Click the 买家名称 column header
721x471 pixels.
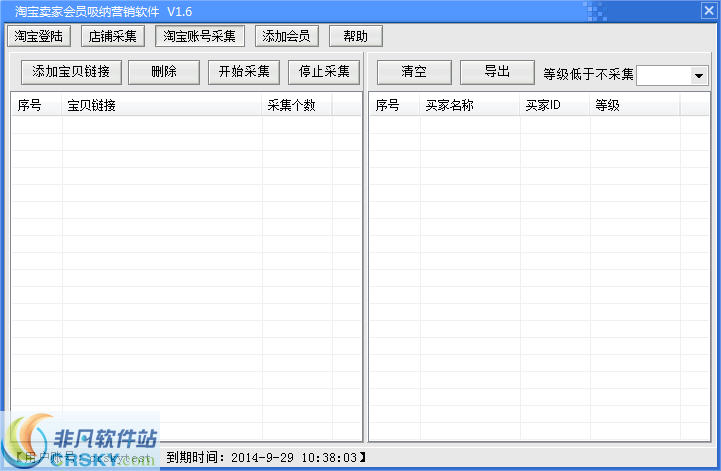pos(470,105)
